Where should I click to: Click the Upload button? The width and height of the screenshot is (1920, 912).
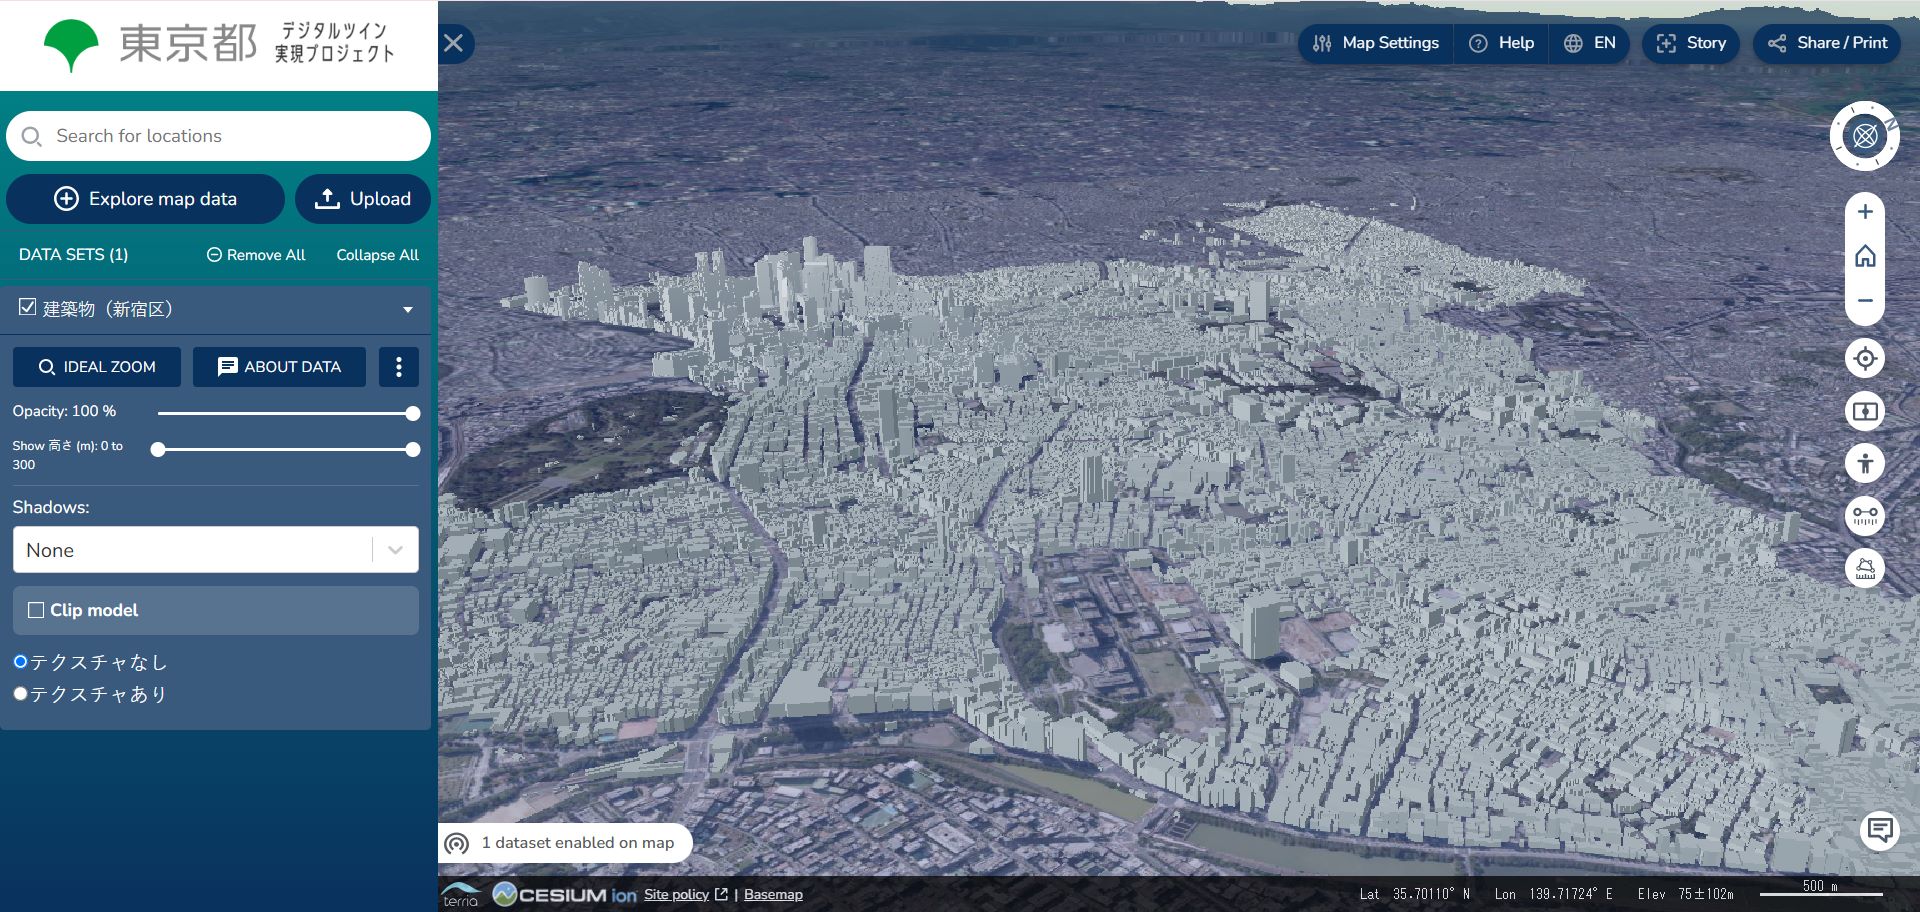click(363, 199)
